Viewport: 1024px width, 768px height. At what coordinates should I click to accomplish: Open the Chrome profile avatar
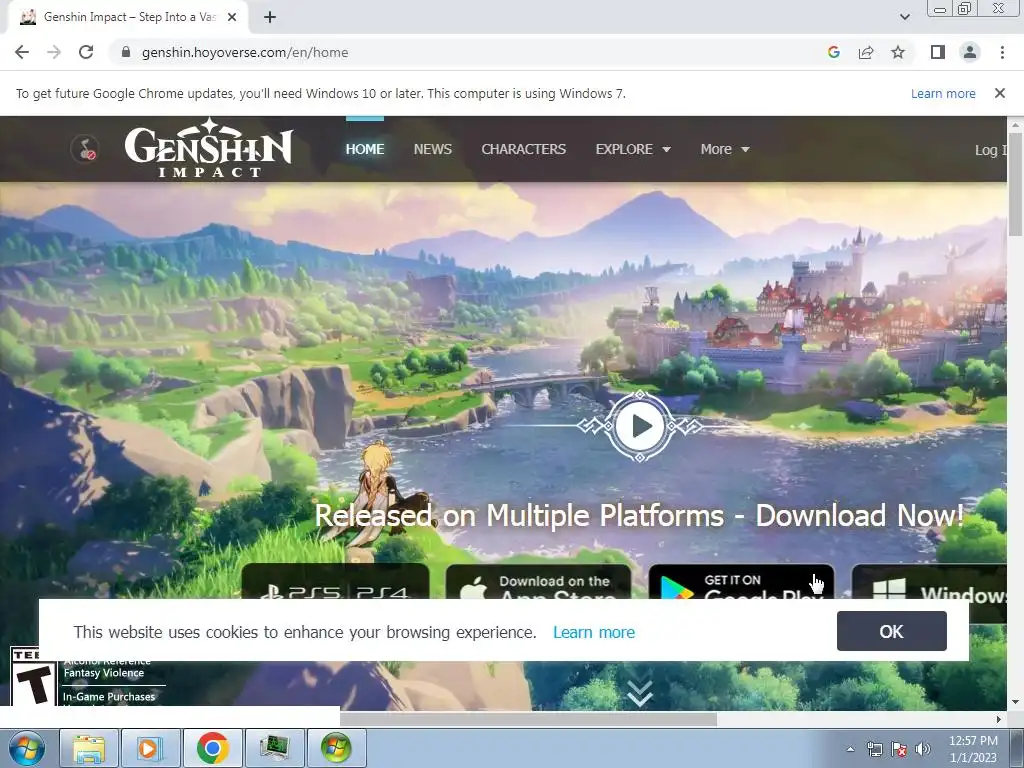coord(970,52)
